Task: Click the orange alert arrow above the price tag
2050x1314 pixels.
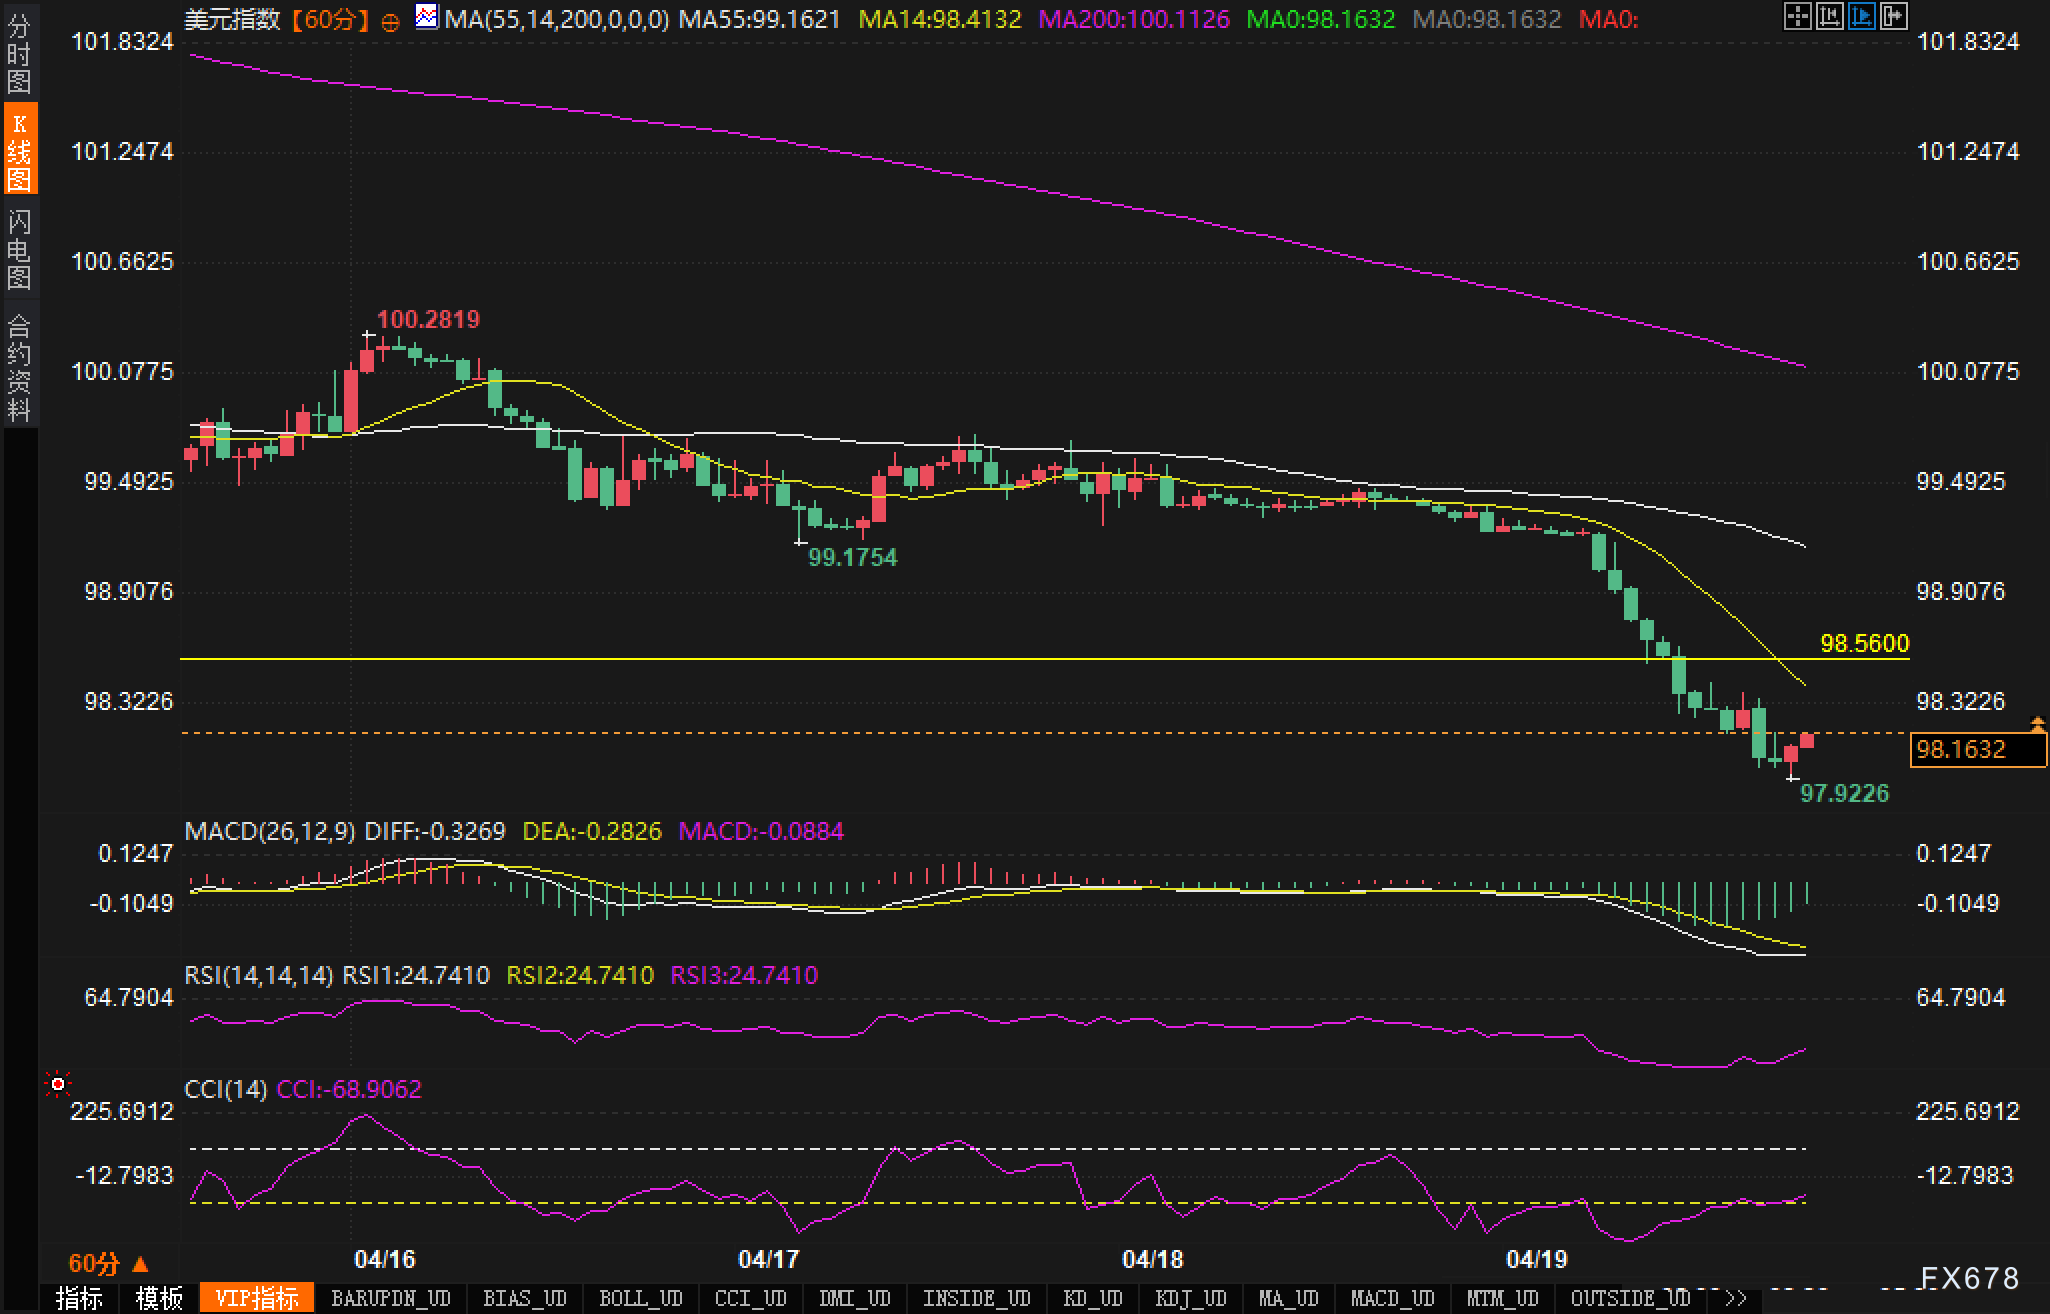Action: [2037, 722]
